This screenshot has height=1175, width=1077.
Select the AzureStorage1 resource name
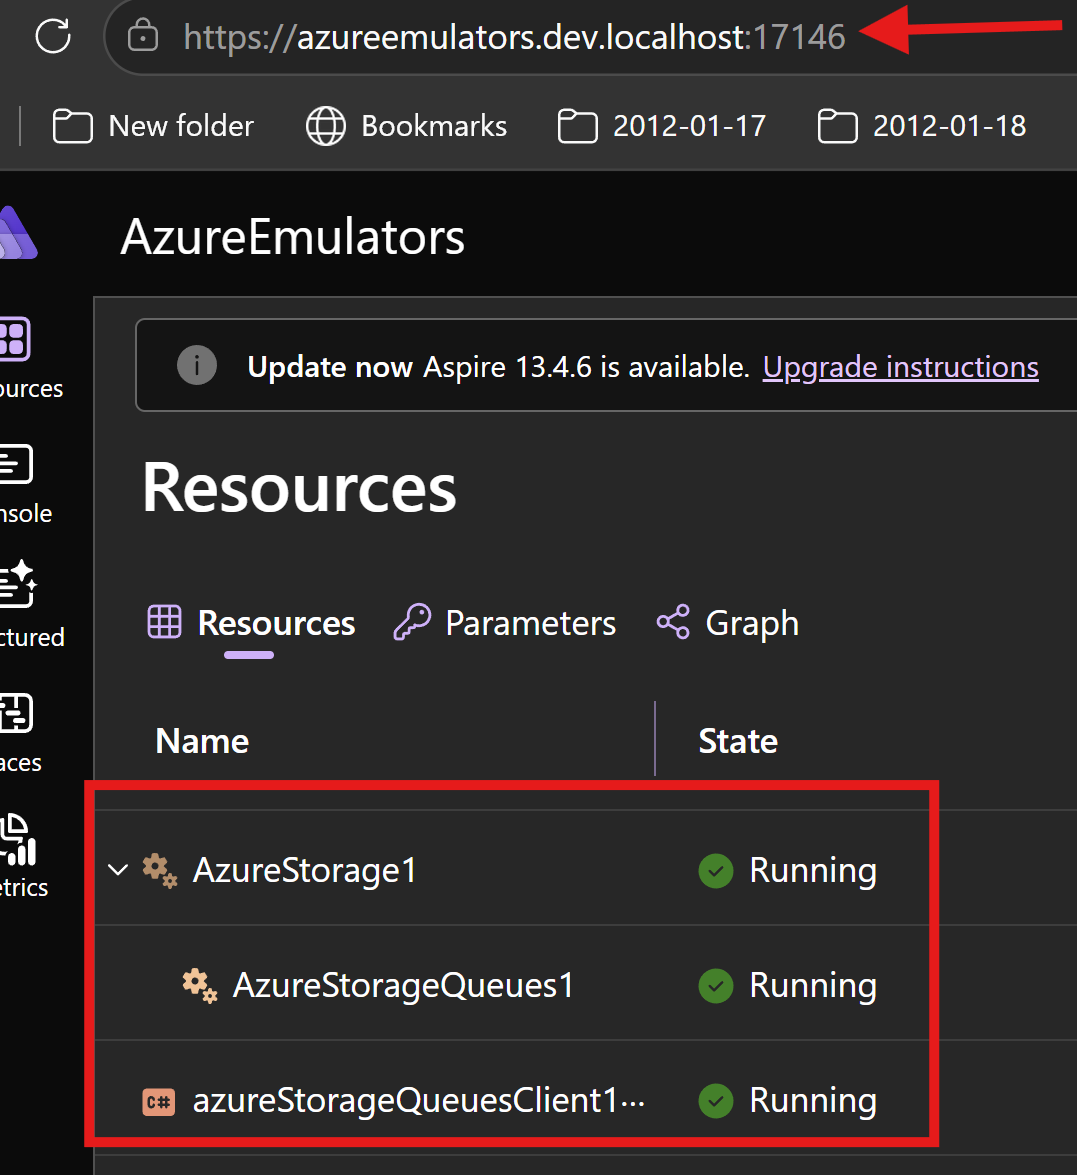(x=304, y=871)
